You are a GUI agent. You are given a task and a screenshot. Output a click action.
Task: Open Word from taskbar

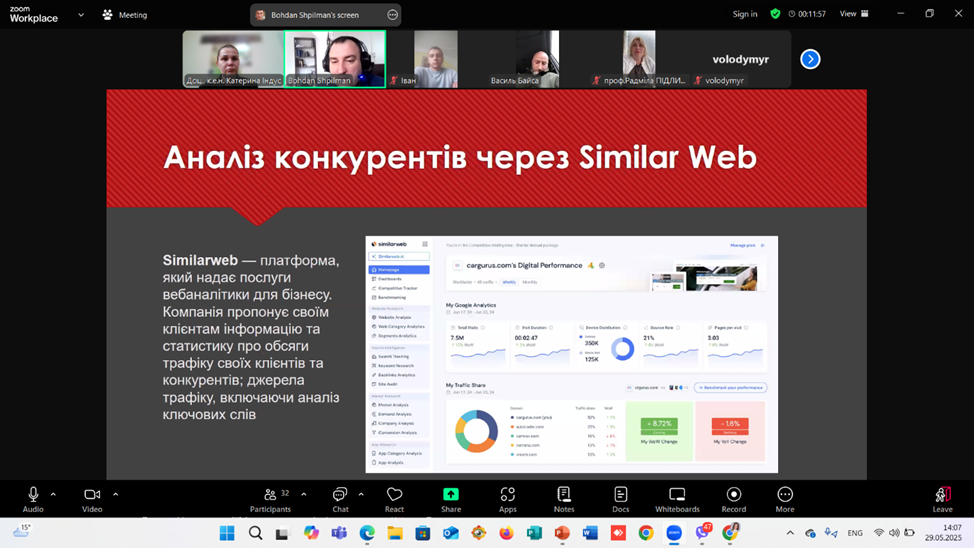point(590,533)
